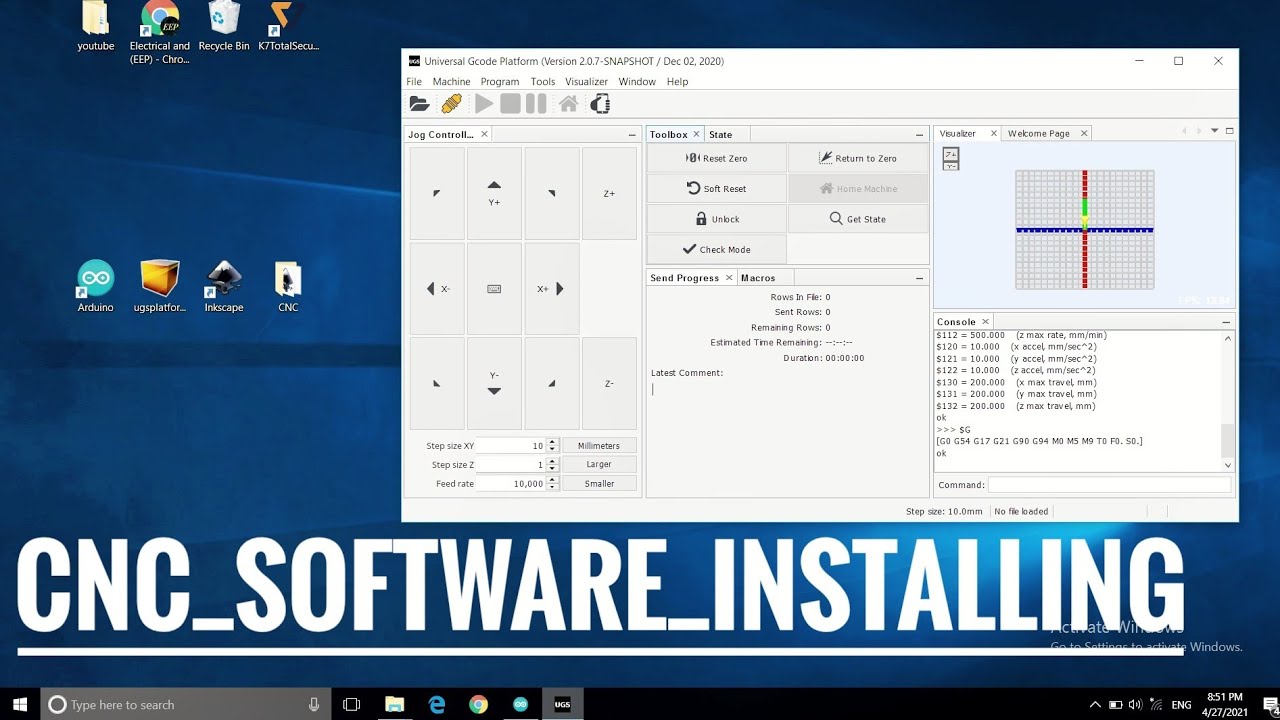Open a G-code file with folder icon

point(419,104)
